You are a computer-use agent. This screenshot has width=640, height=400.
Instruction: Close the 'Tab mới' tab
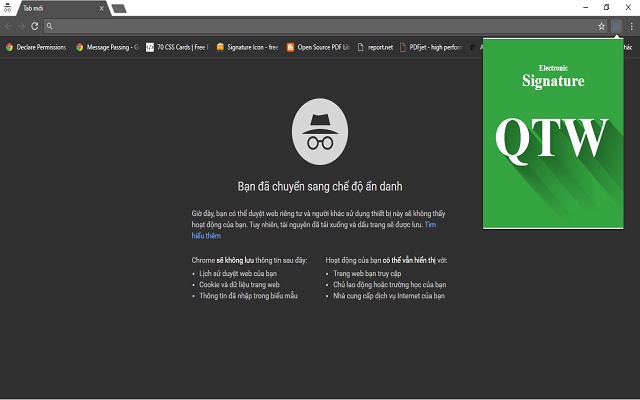[x=102, y=8]
